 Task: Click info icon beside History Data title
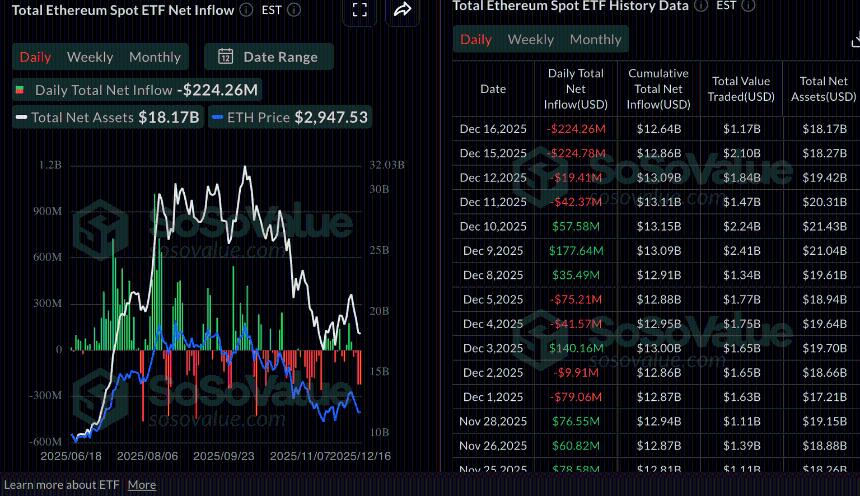tap(700, 5)
